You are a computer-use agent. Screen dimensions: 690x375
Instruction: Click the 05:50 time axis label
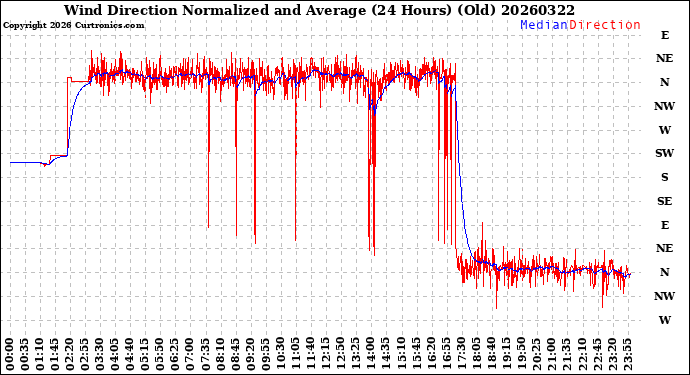pyautogui.click(x=160, y=355)
